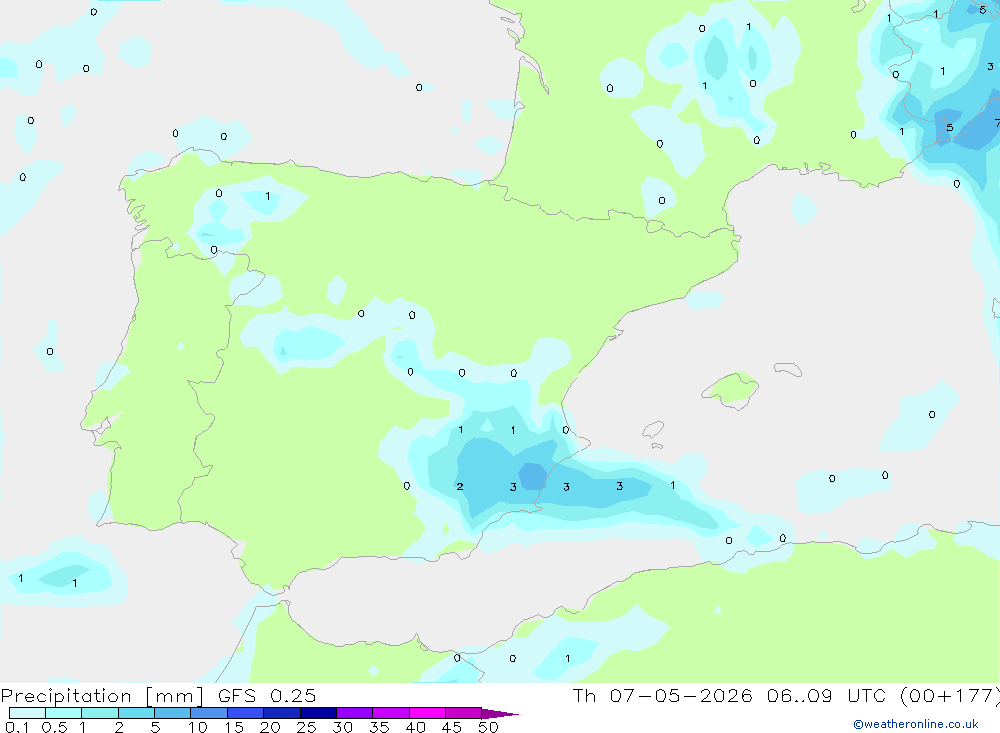Click the lightest 0.1–0.5 mm legend swatch
This screenshot has height=733, width=1000.
pos(27,713)
